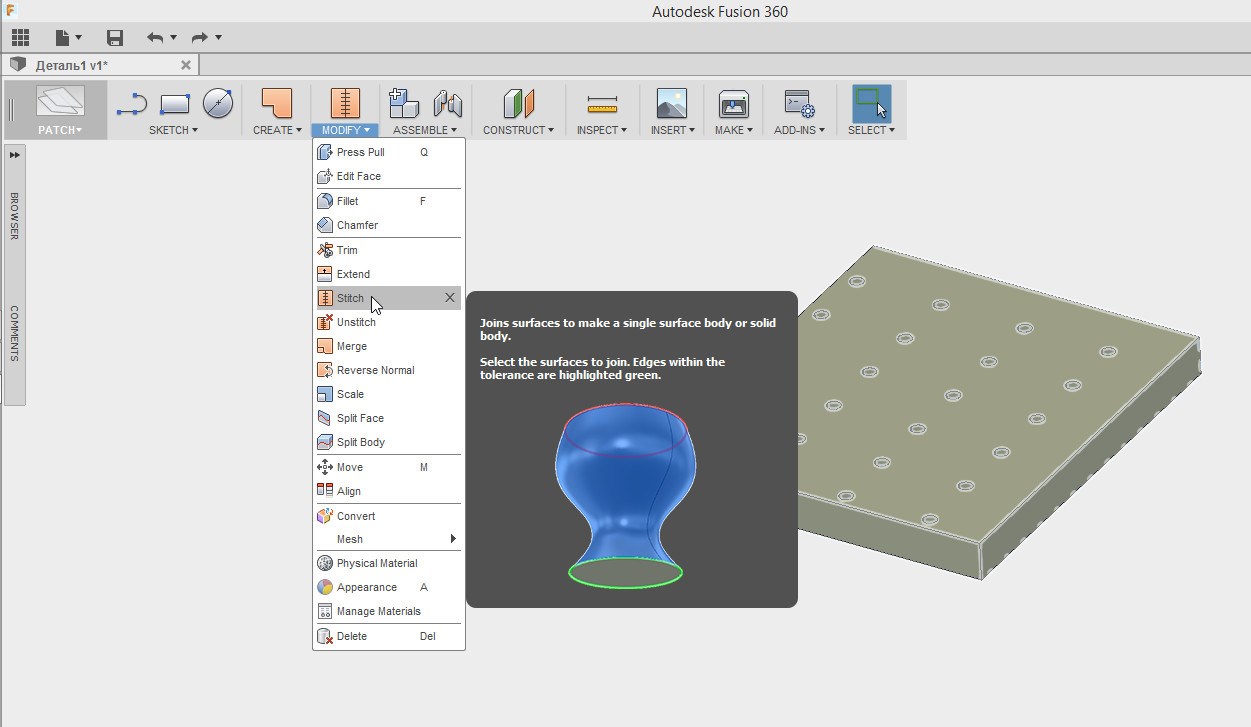Open the CONSTRUCT dropdown menu

click(x=518, y=130)
